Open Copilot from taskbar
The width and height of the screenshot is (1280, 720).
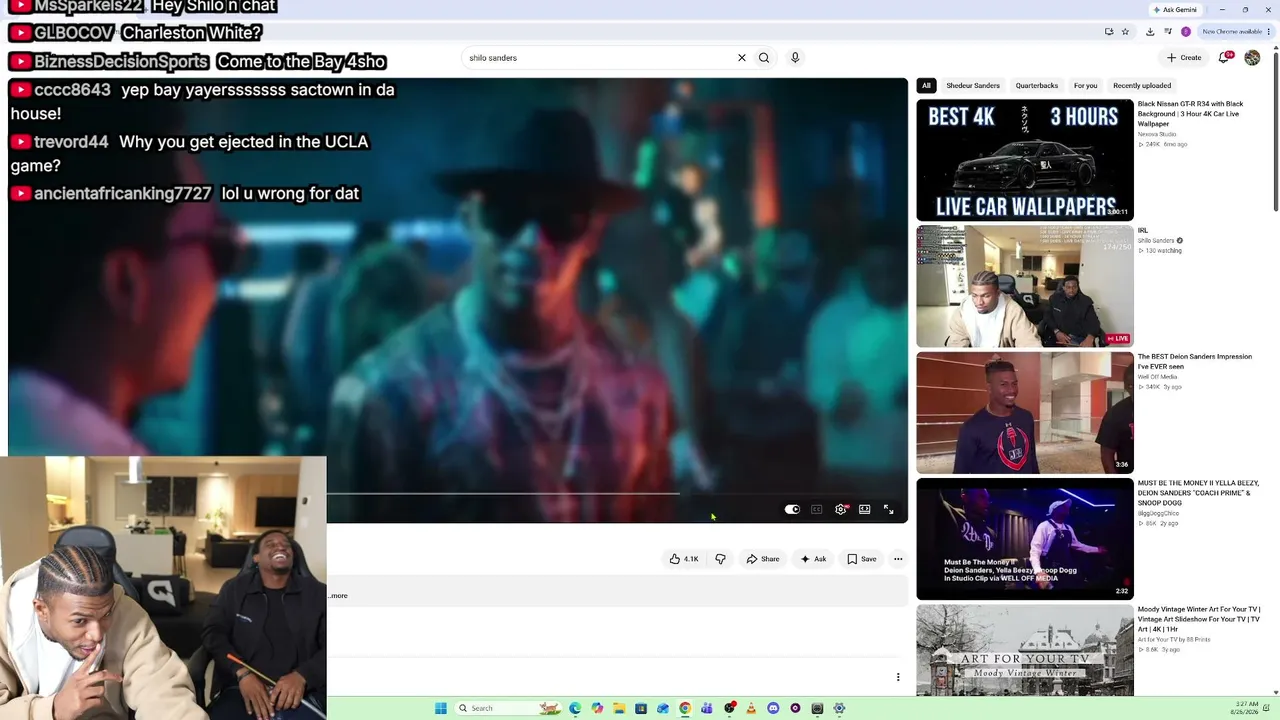pyautogui.click(x=597, y=708)
